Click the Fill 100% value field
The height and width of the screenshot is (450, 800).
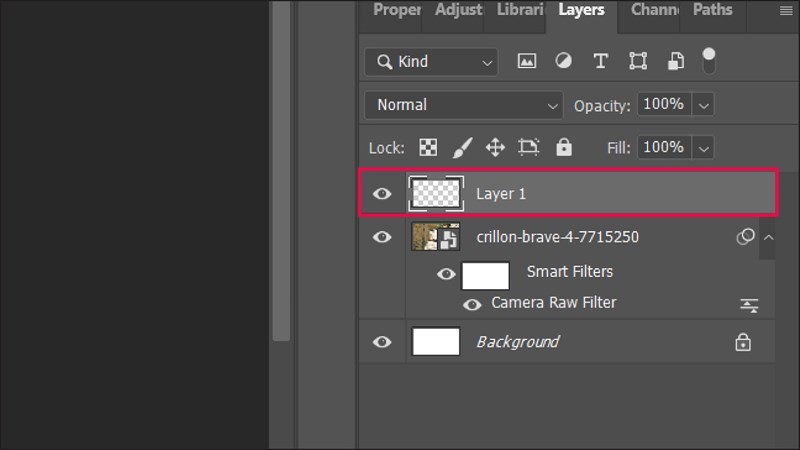(664, 148)
